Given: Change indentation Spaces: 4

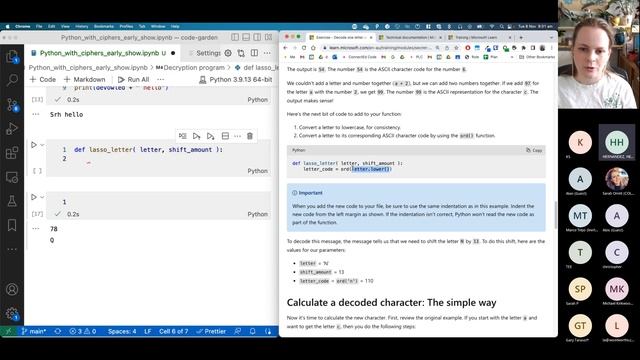Looking at the screenshot, I should 122,331.
